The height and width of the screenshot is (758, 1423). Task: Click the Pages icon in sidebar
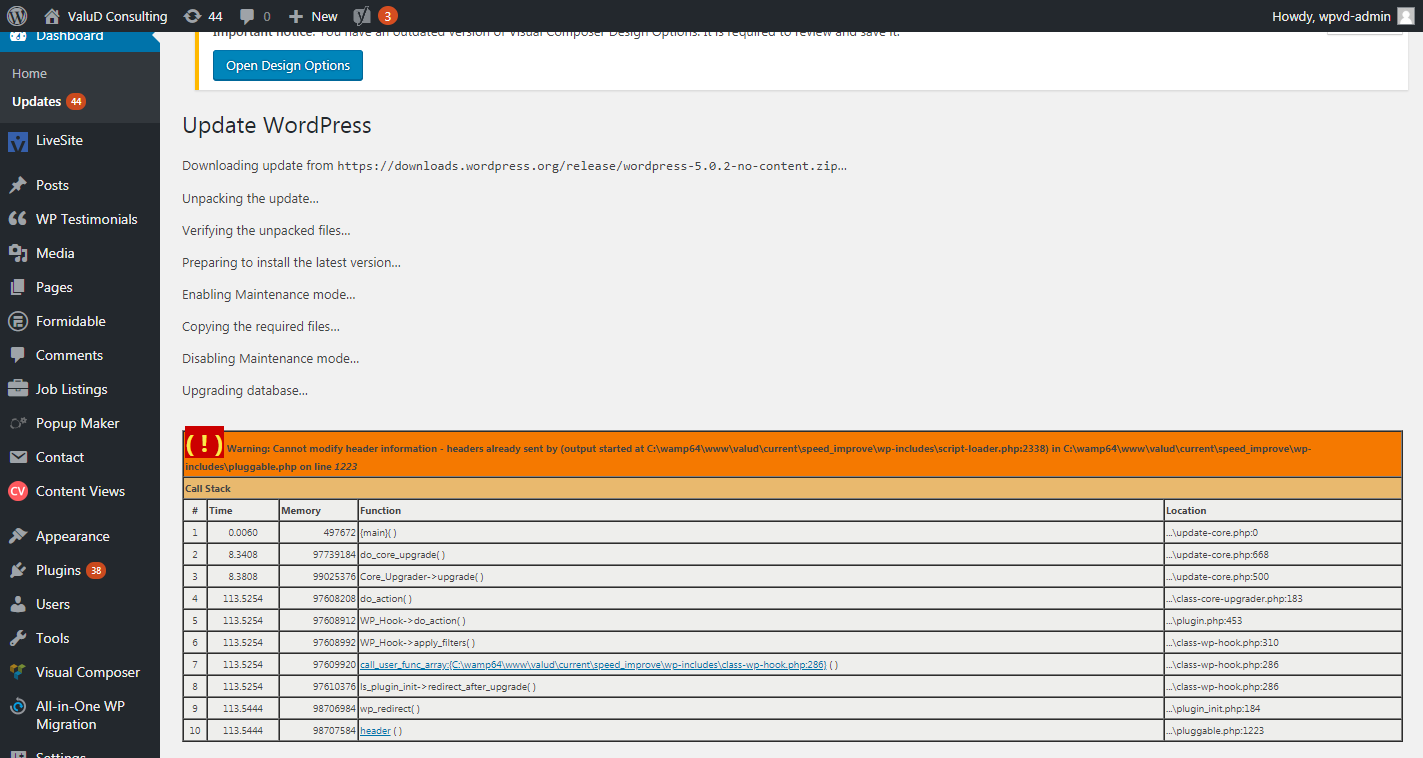click(17, 287)
